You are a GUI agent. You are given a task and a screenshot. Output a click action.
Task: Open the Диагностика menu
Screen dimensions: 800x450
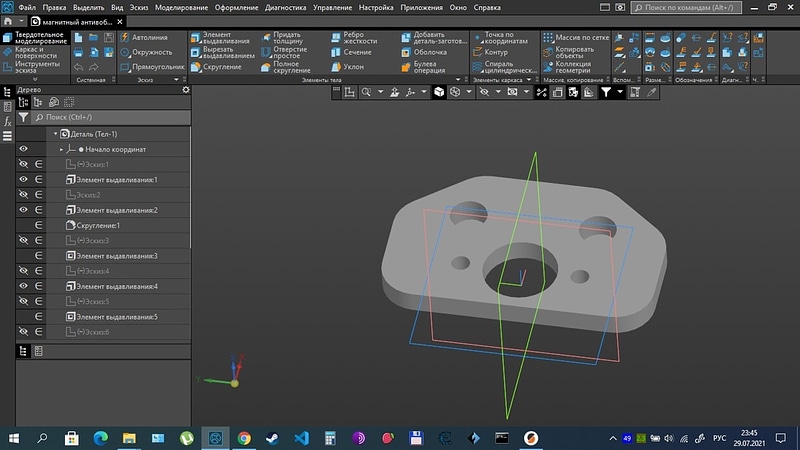coord(285,8)
